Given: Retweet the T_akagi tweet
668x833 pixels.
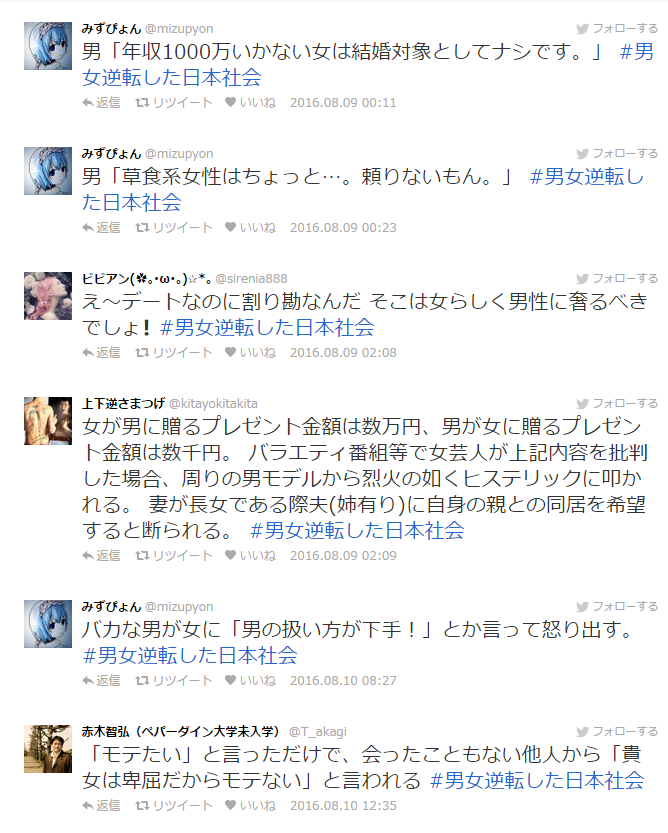Looking at the screenshot, I should [x=174, y=805].
